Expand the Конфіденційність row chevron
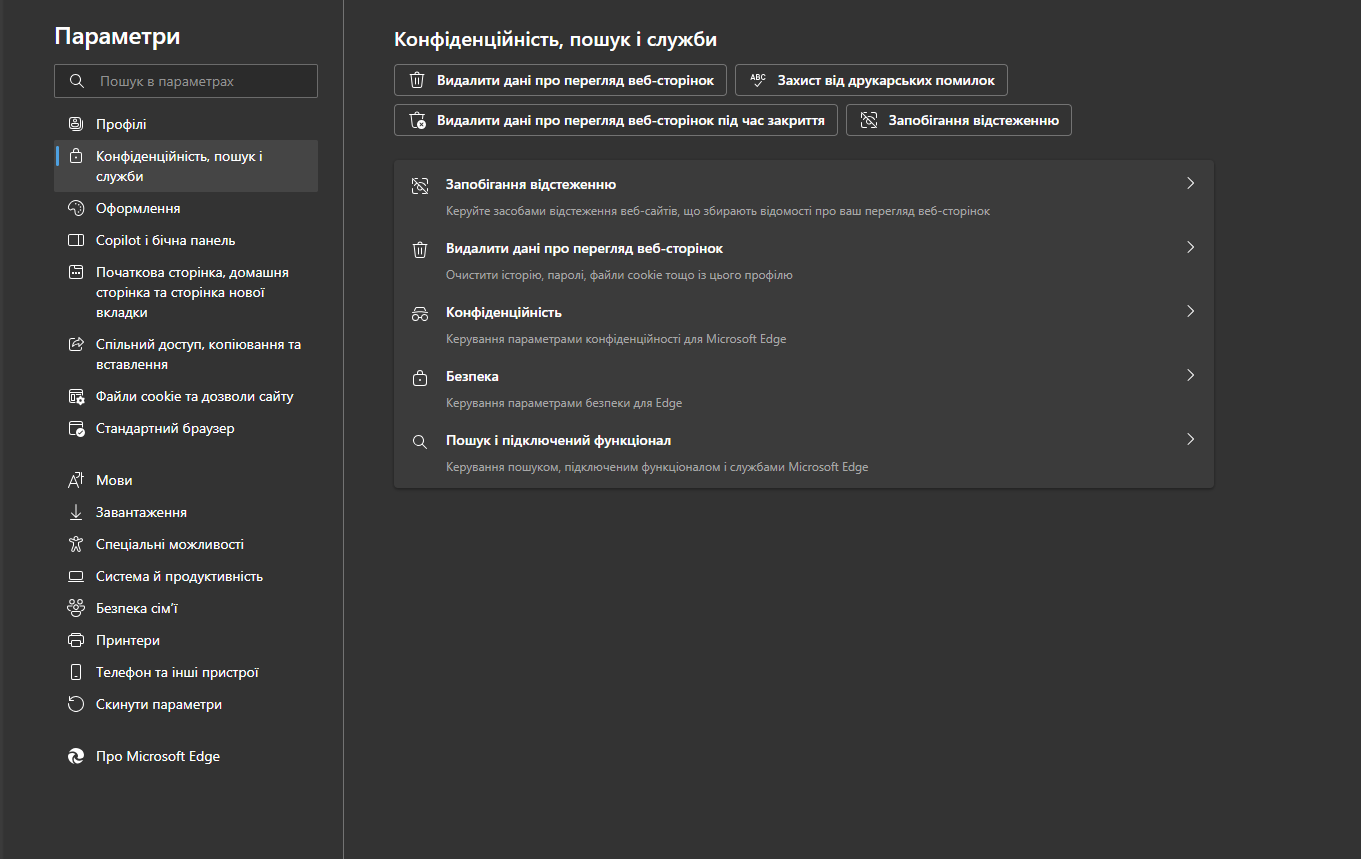This screenshot has height=859, width=1361. tap(1190, 312)
